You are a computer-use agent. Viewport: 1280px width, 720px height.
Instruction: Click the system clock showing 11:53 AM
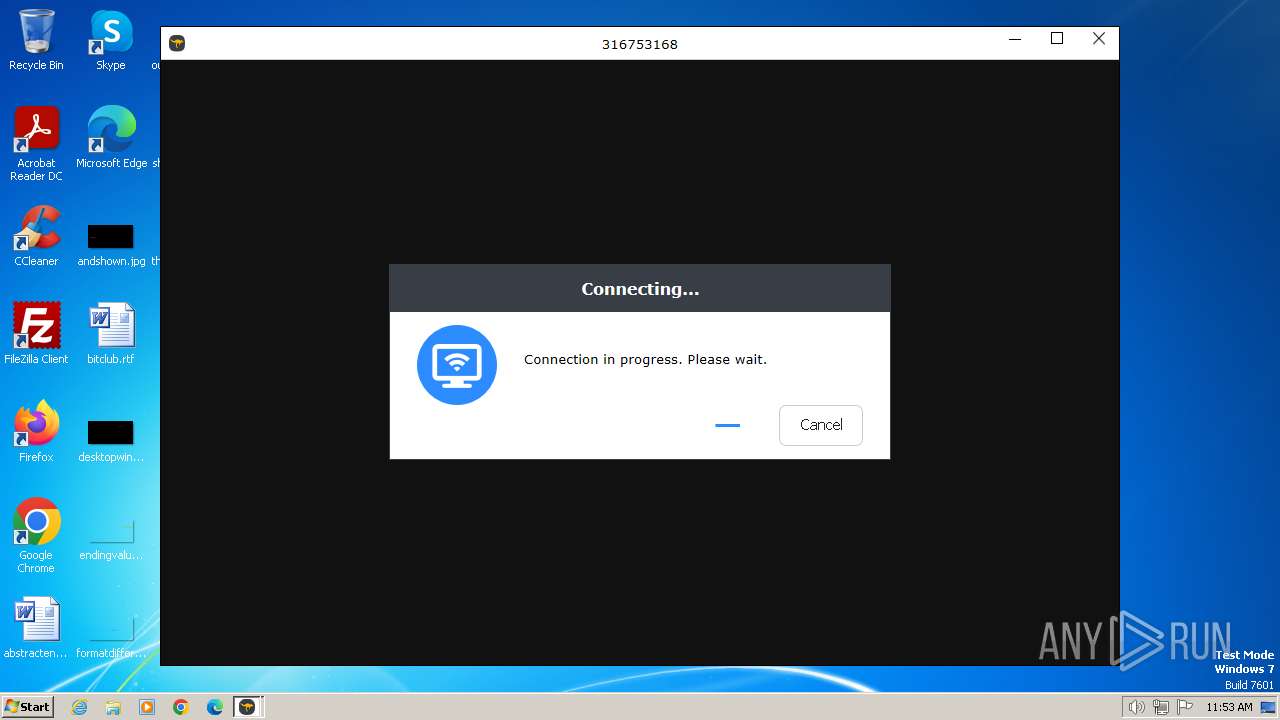(1229, 707)
